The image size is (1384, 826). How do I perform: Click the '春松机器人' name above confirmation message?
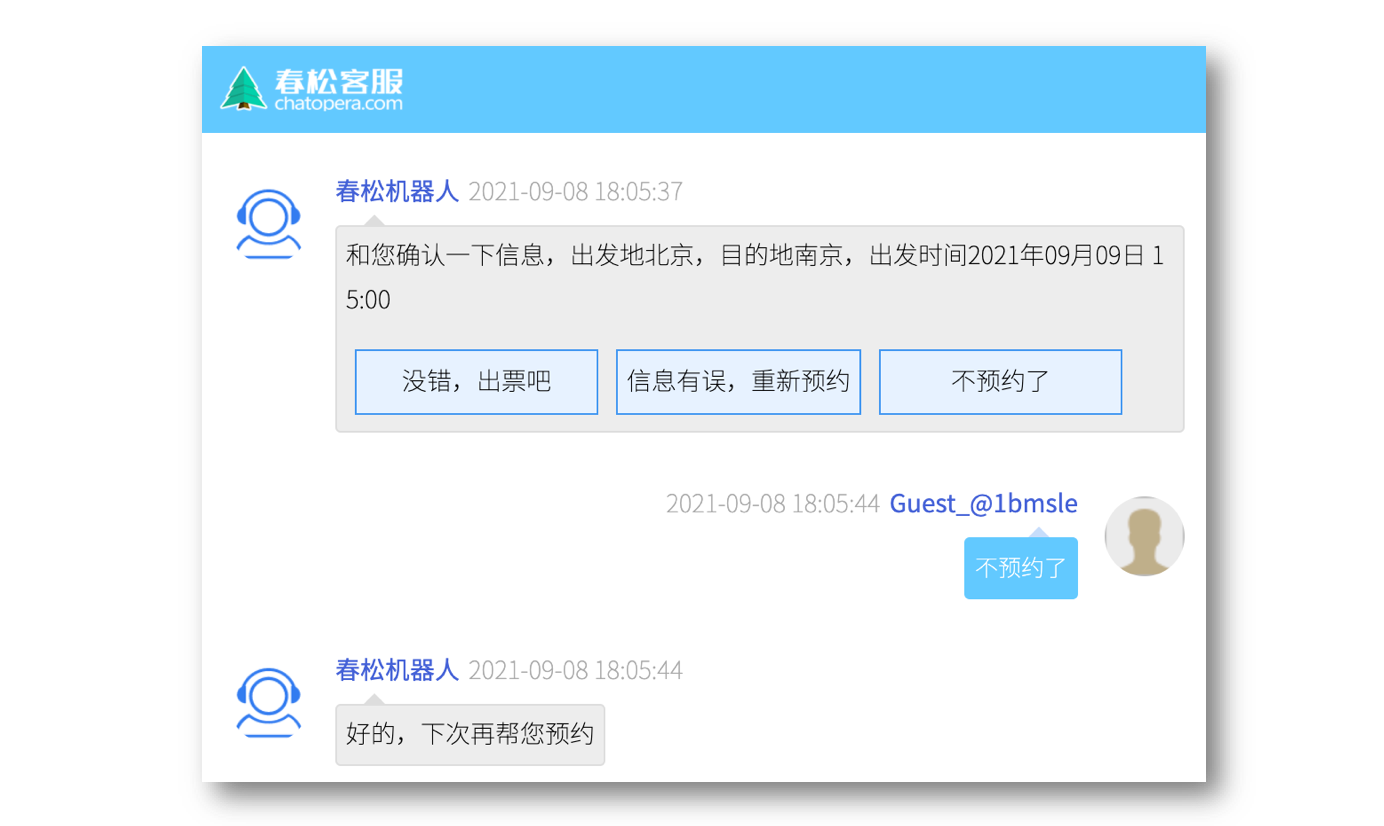397,191
